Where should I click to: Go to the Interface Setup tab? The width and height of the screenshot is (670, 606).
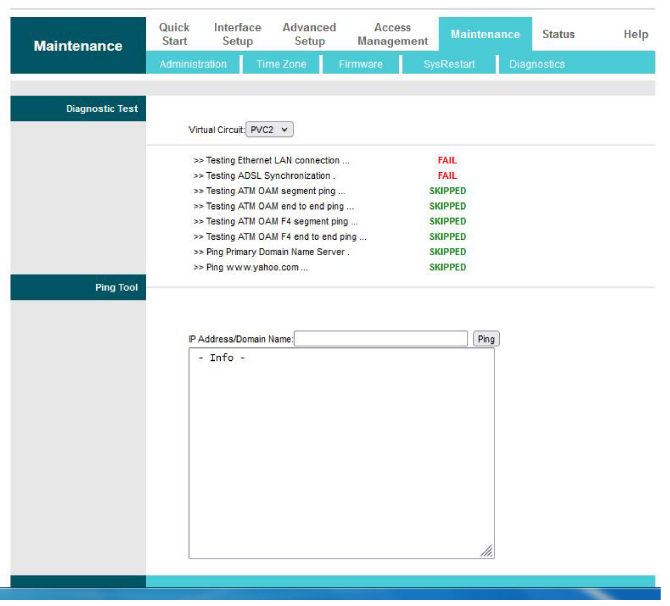(x=237, y=34)
